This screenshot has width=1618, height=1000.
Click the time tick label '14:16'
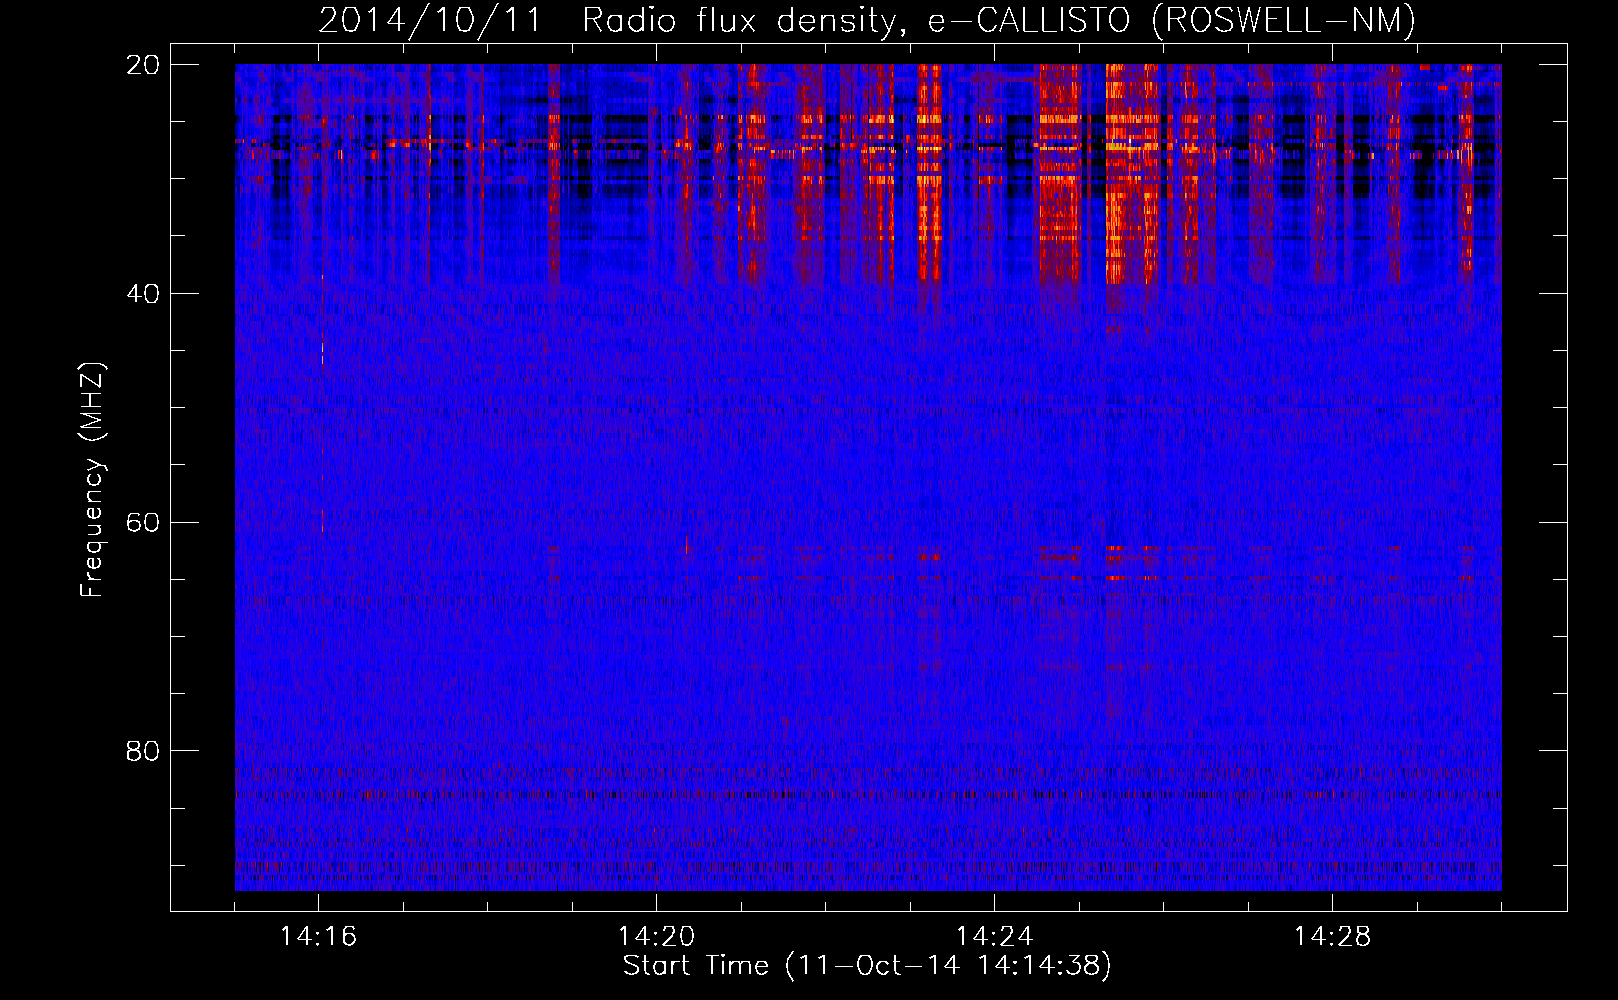click(x=318, y=936)
